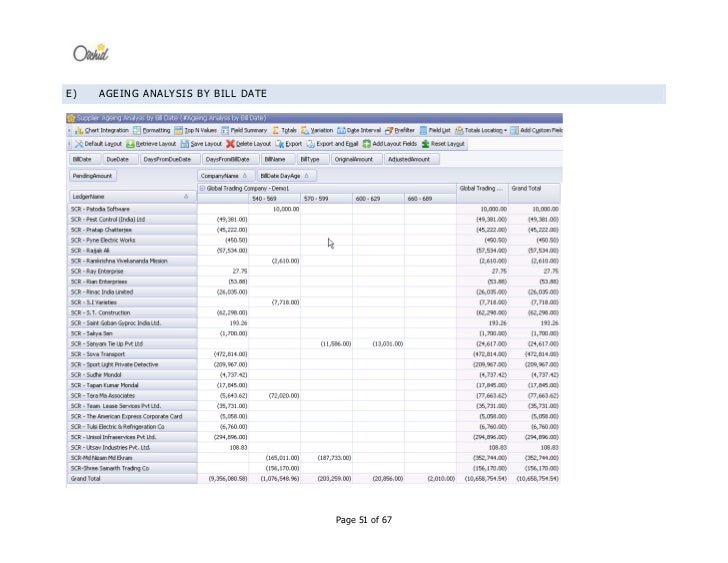Viewport: 728px width, 563px height.
Task: Click the BillType filter field
Action: pos(313,159)
